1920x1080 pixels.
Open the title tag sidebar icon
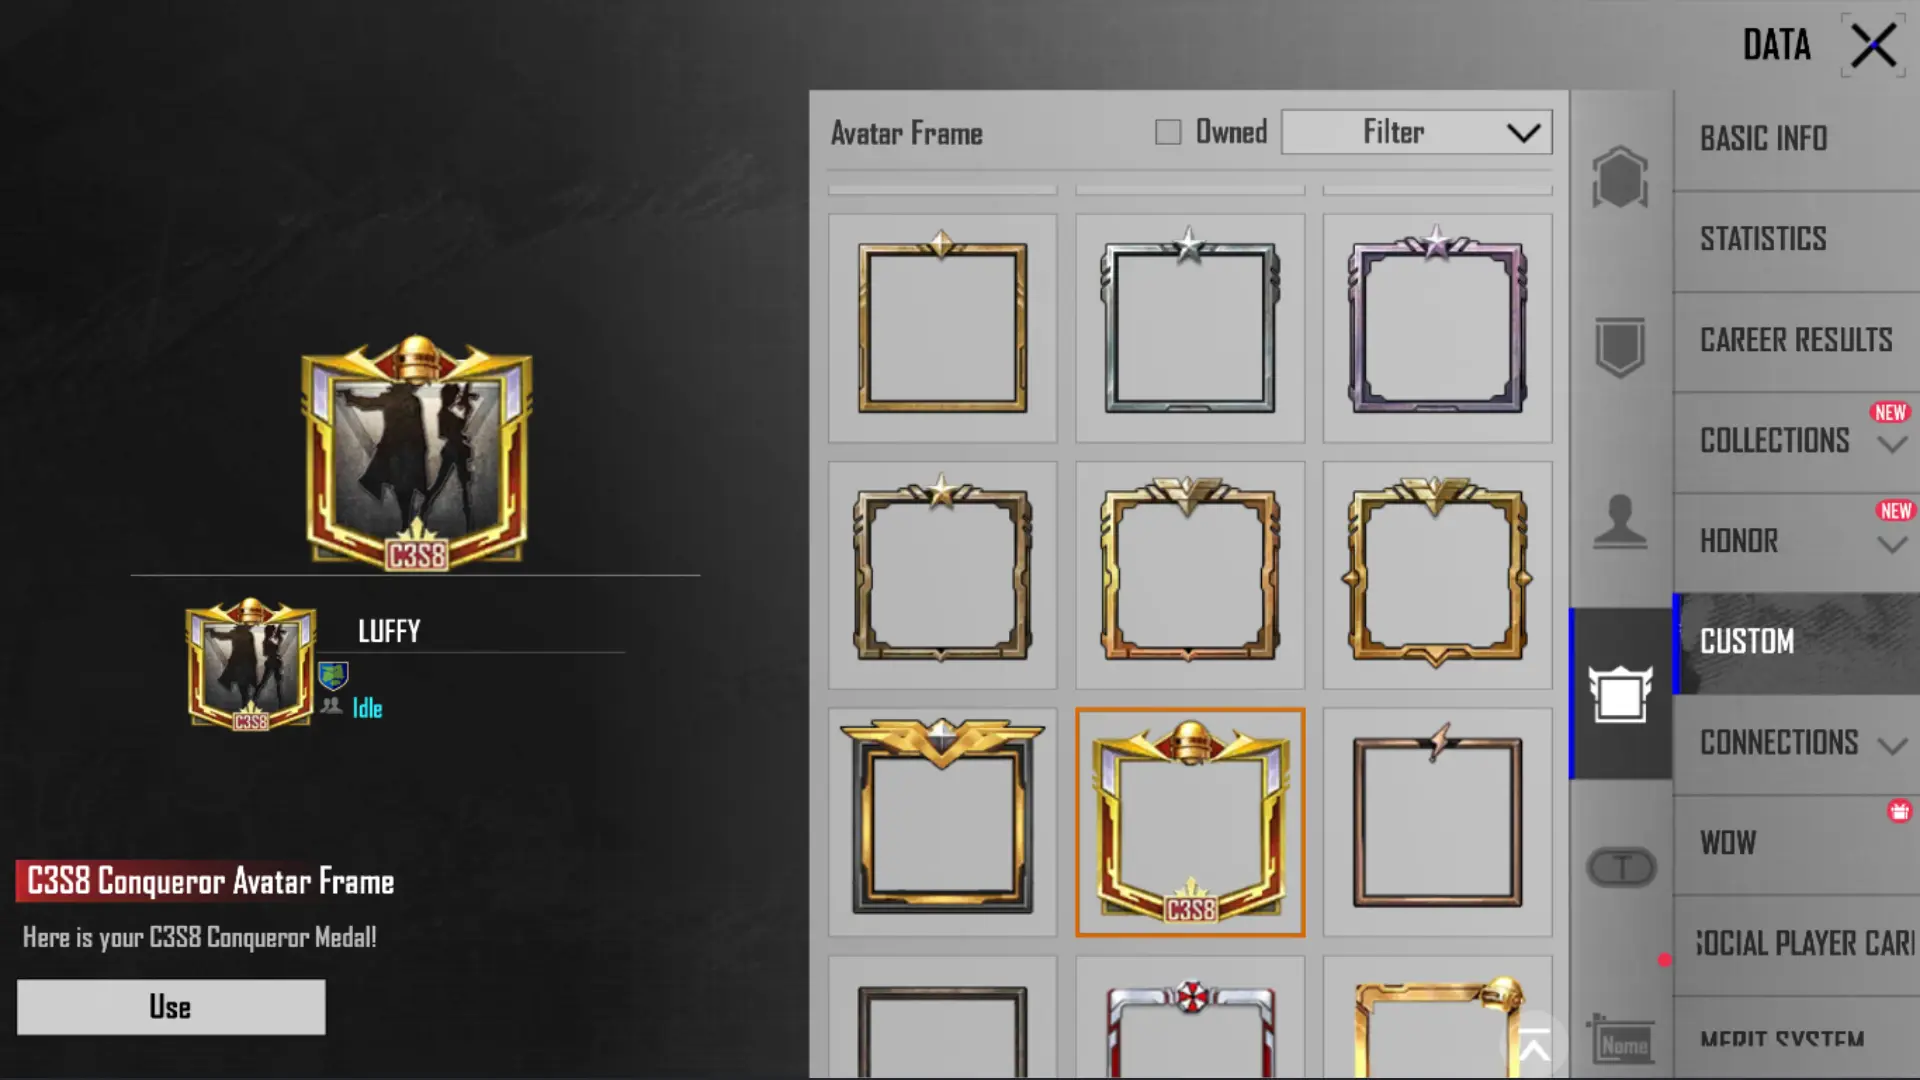[x=1621, y=867]
